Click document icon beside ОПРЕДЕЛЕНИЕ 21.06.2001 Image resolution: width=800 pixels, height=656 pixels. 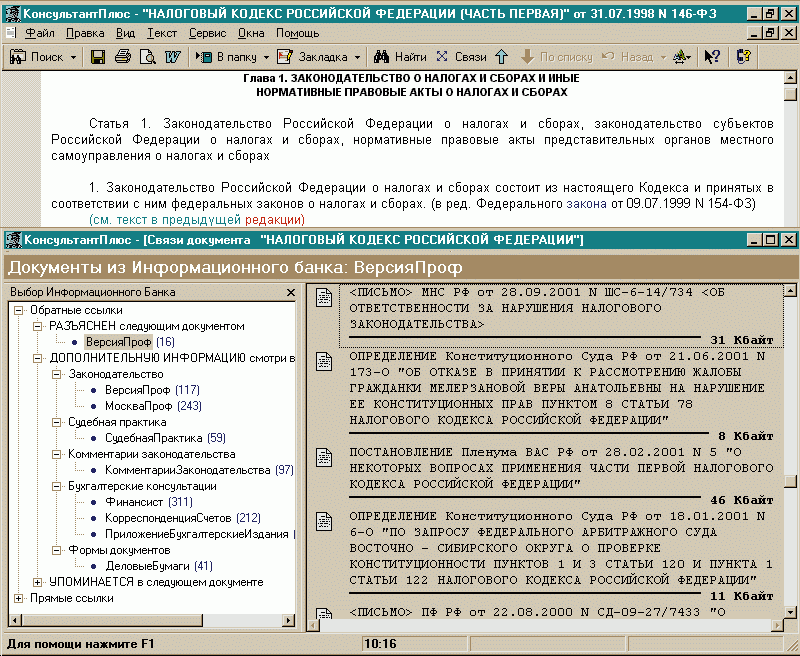point(324,361)
